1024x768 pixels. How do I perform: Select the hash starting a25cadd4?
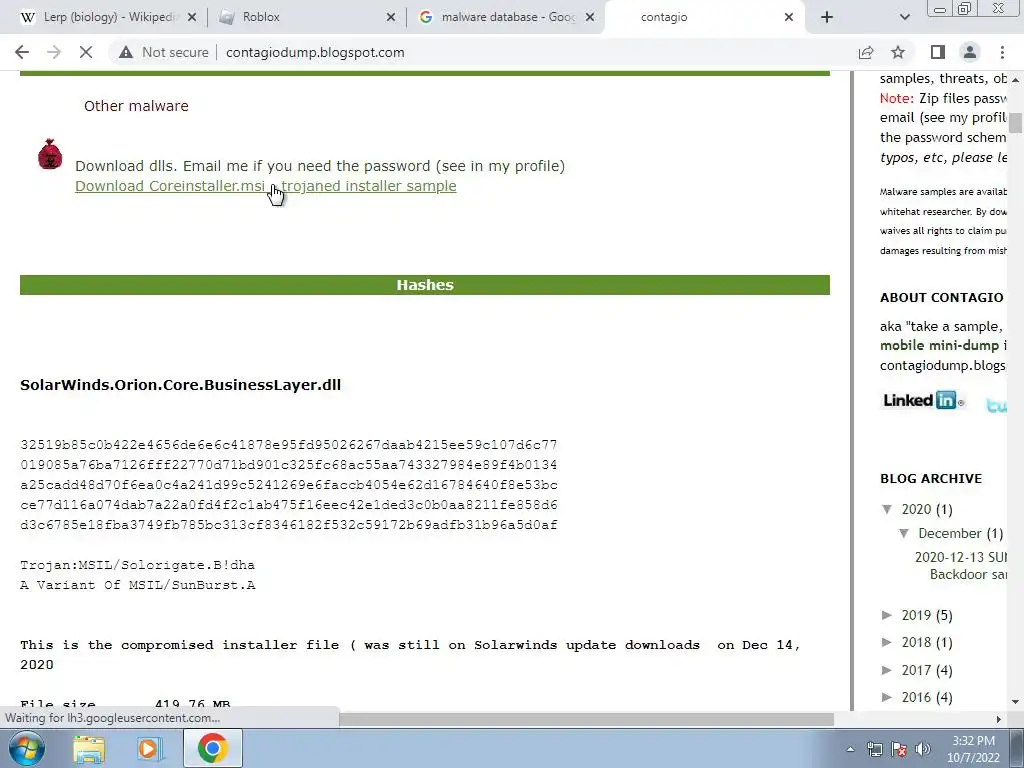pyautogui.click(x=289, y=485)
